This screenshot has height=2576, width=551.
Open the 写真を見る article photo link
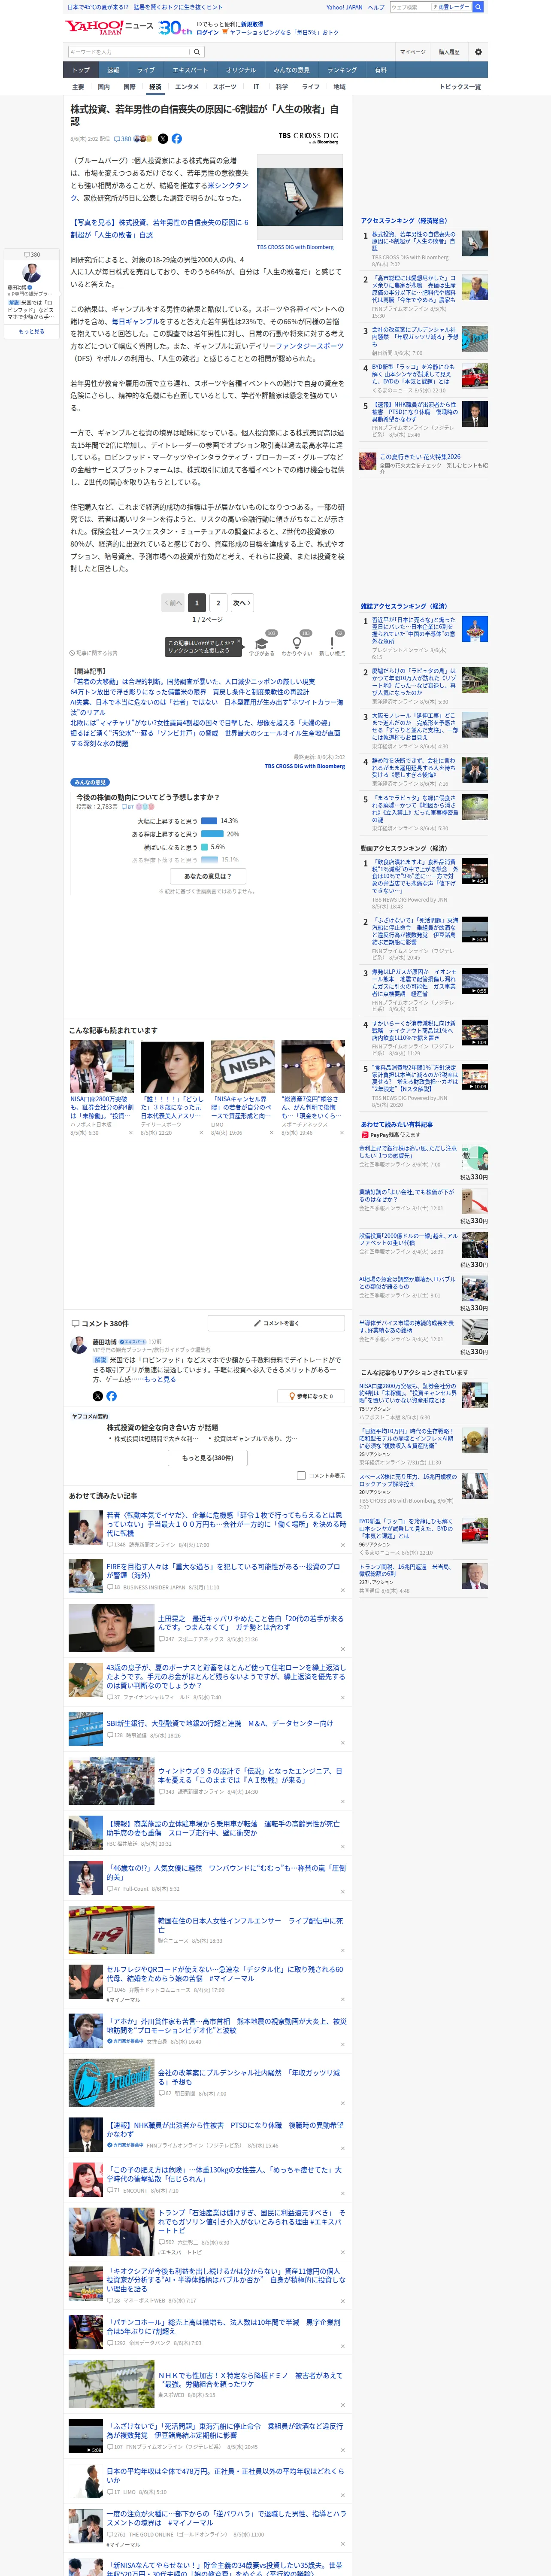click(x=160, y=228)
